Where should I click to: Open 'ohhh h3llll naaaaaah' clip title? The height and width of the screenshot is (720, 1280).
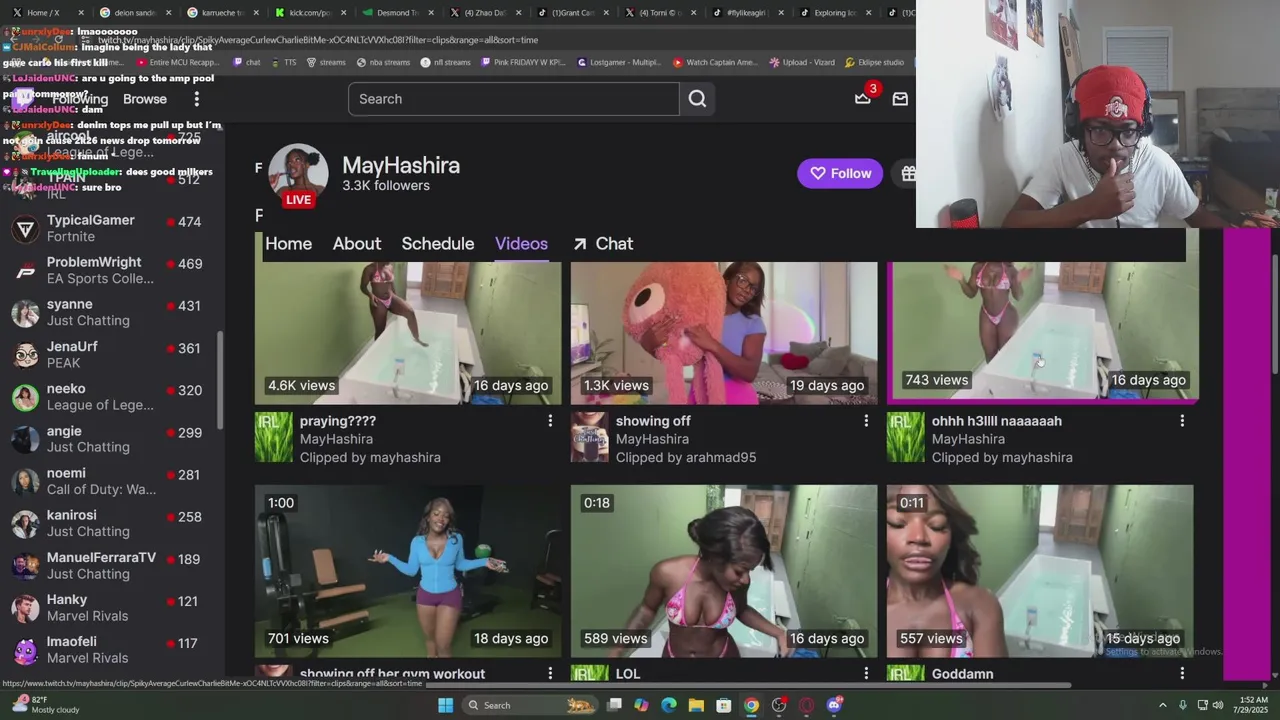click(x=997, y=421)
